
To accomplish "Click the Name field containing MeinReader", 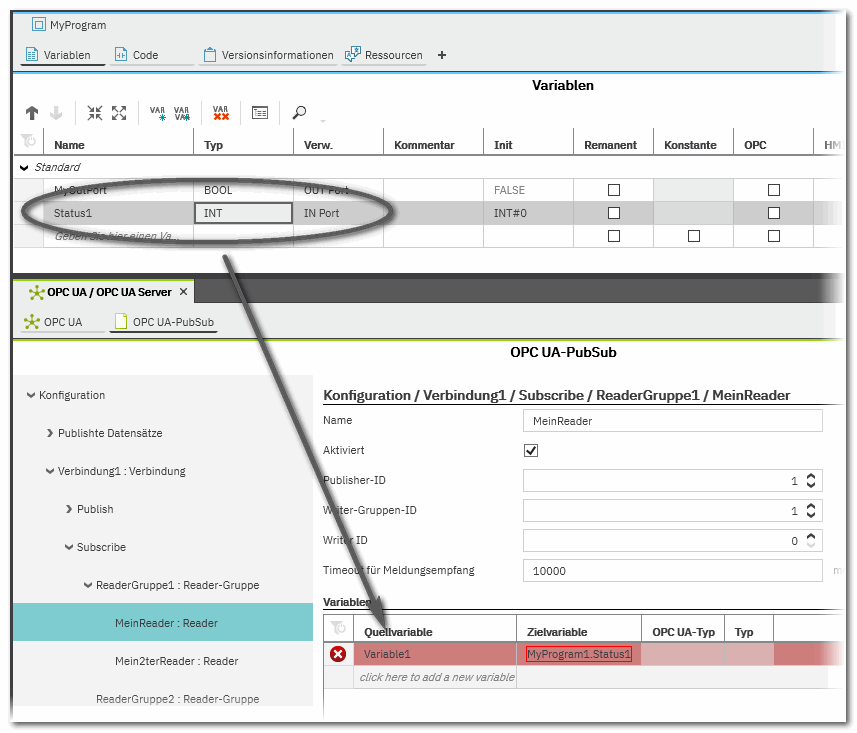I will pyautogui.click(x=672, y=421).
